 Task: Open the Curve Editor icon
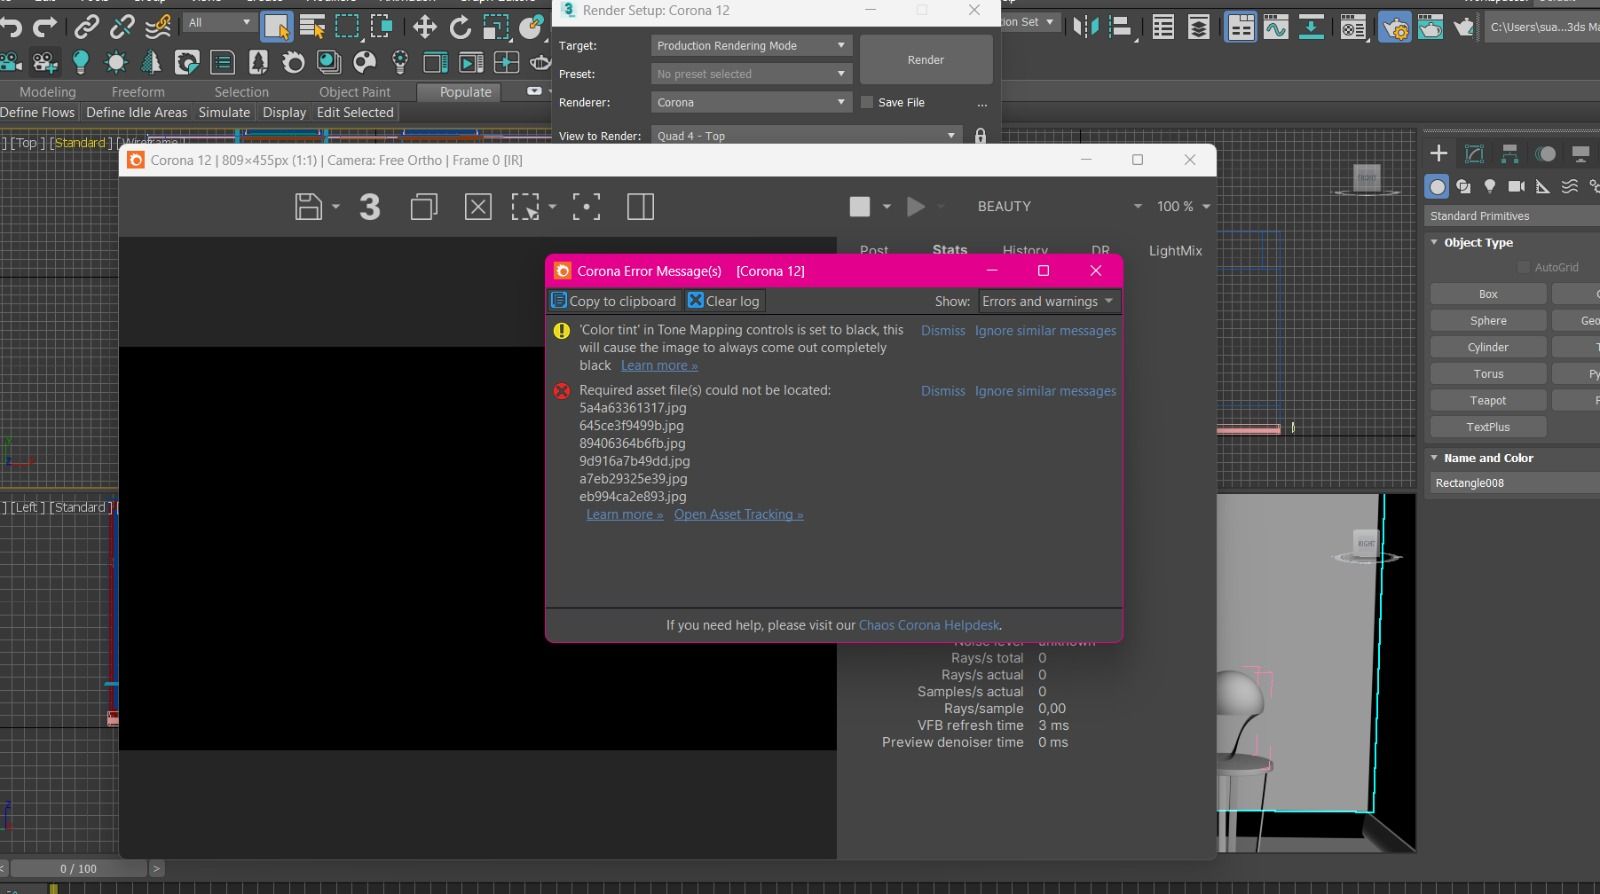pos(1275,27)
